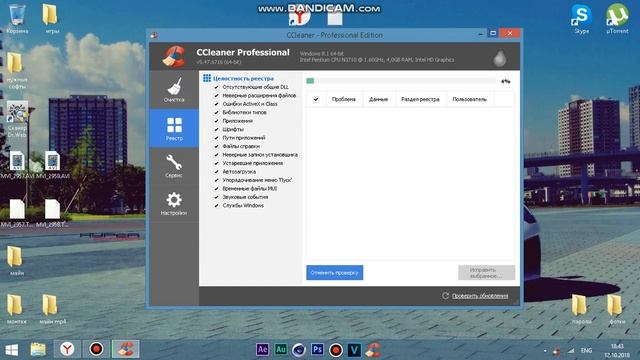Open Cinema 4D from the taskbar
This screenshot has height=360, width=640.
(299, 350)
